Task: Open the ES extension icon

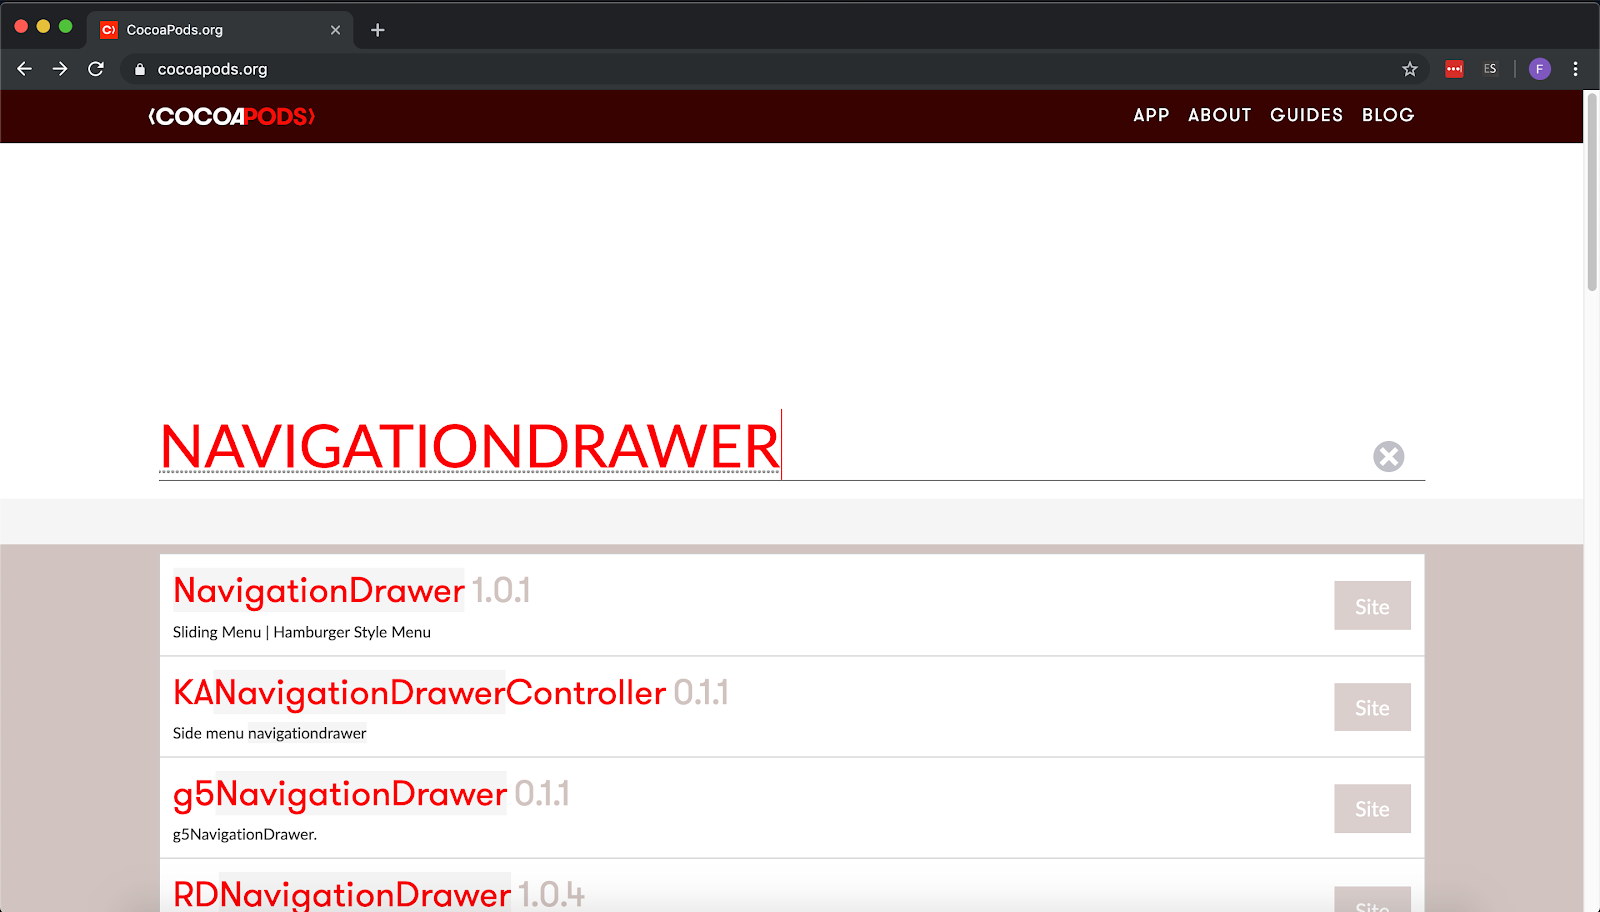Action: pos(1490,69)
